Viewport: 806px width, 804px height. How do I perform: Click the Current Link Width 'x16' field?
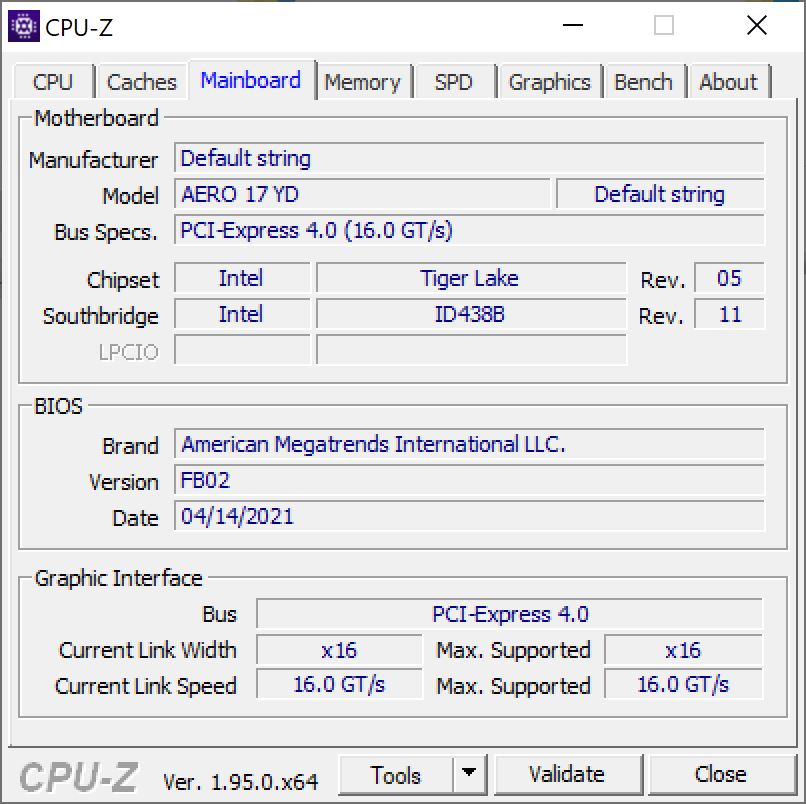pos(339,650)
